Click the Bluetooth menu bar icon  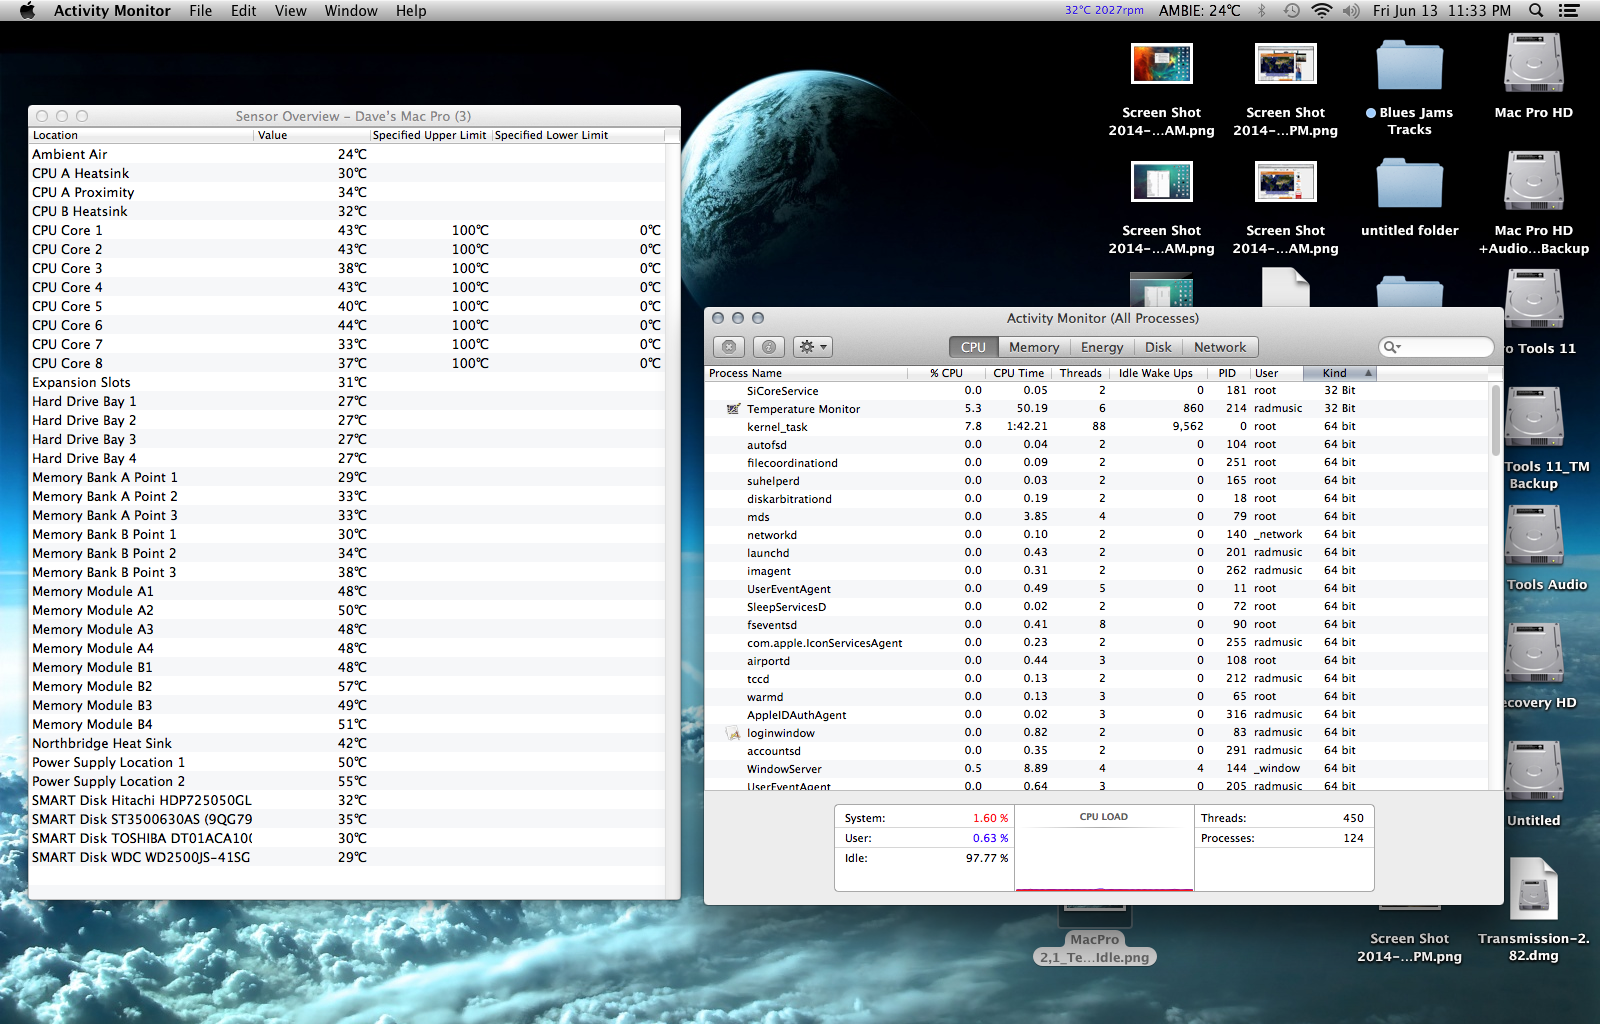point(1262,11)
